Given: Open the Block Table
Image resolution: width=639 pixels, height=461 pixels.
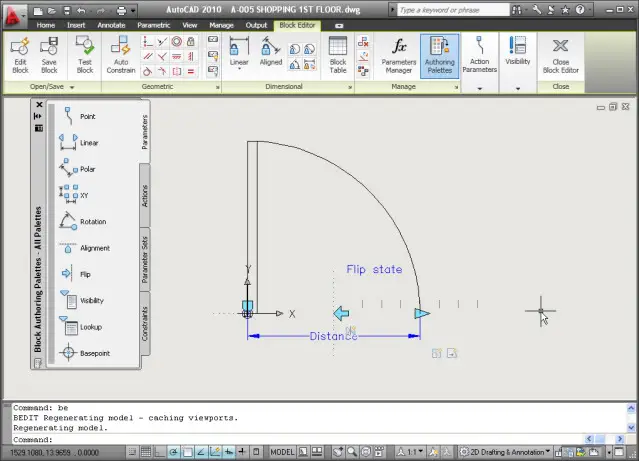Looking at the screenshot, I should tap(338, 55).
